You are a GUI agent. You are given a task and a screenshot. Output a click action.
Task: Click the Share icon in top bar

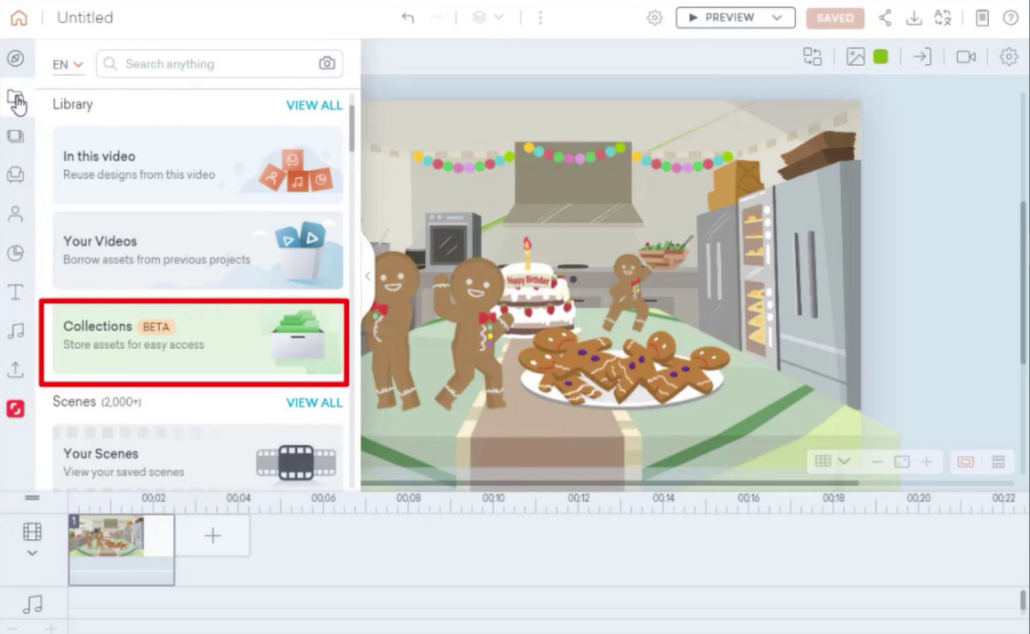point(885,18)
